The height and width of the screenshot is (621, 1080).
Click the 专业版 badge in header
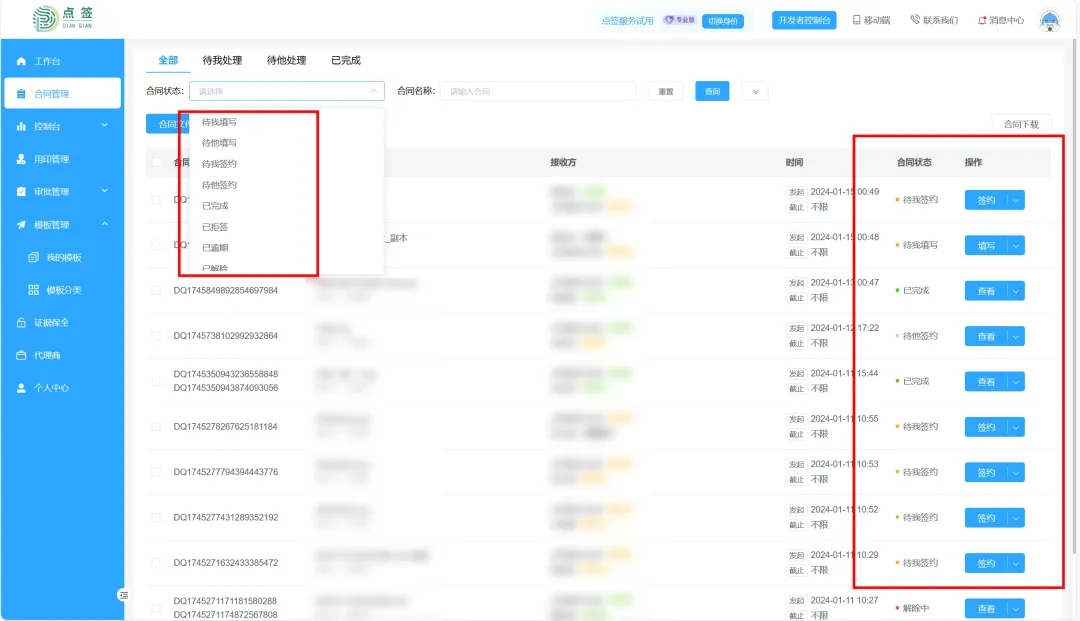[x=680, y=20]
